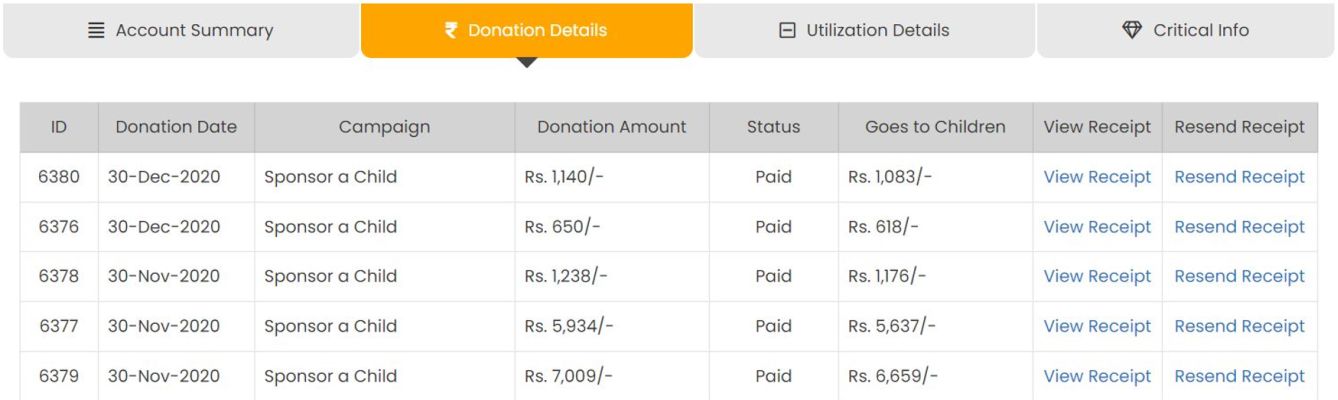View receipt for the Rs. 5,934 donation
This screenshot has height=400, width=1338.
click(x=1097, y=326)
